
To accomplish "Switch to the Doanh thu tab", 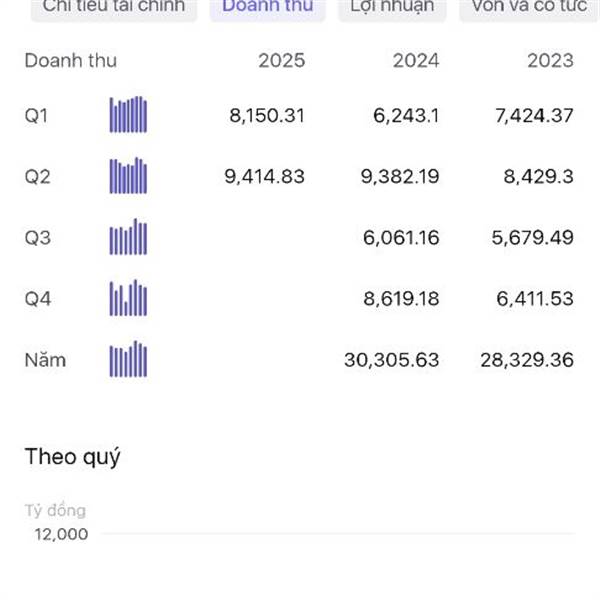I will (267, 8).
